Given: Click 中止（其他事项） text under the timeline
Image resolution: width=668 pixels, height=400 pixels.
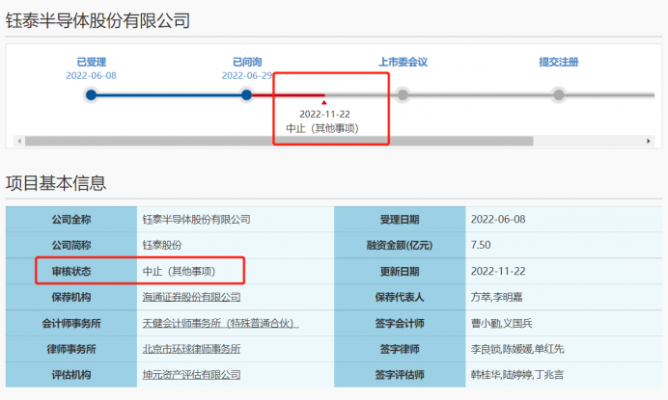Looking at the screenshot, I should (x=322, y=129).
